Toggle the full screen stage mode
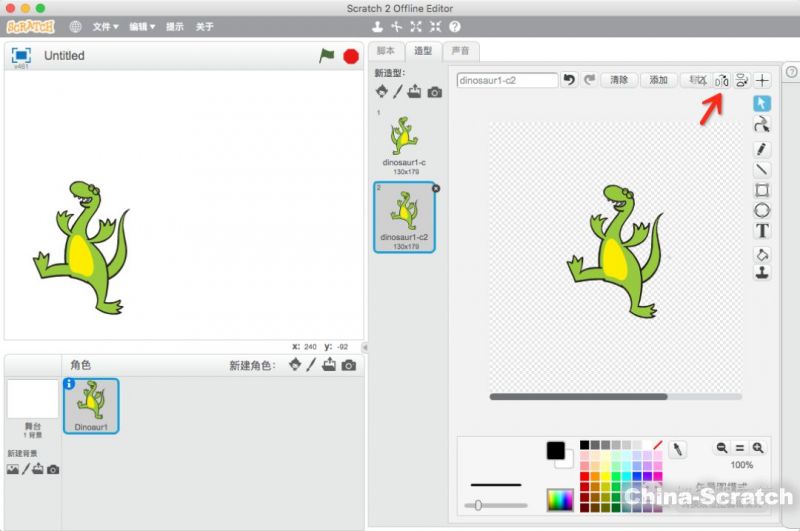Viewport: 800px width, 531px height. pos(21,56)
